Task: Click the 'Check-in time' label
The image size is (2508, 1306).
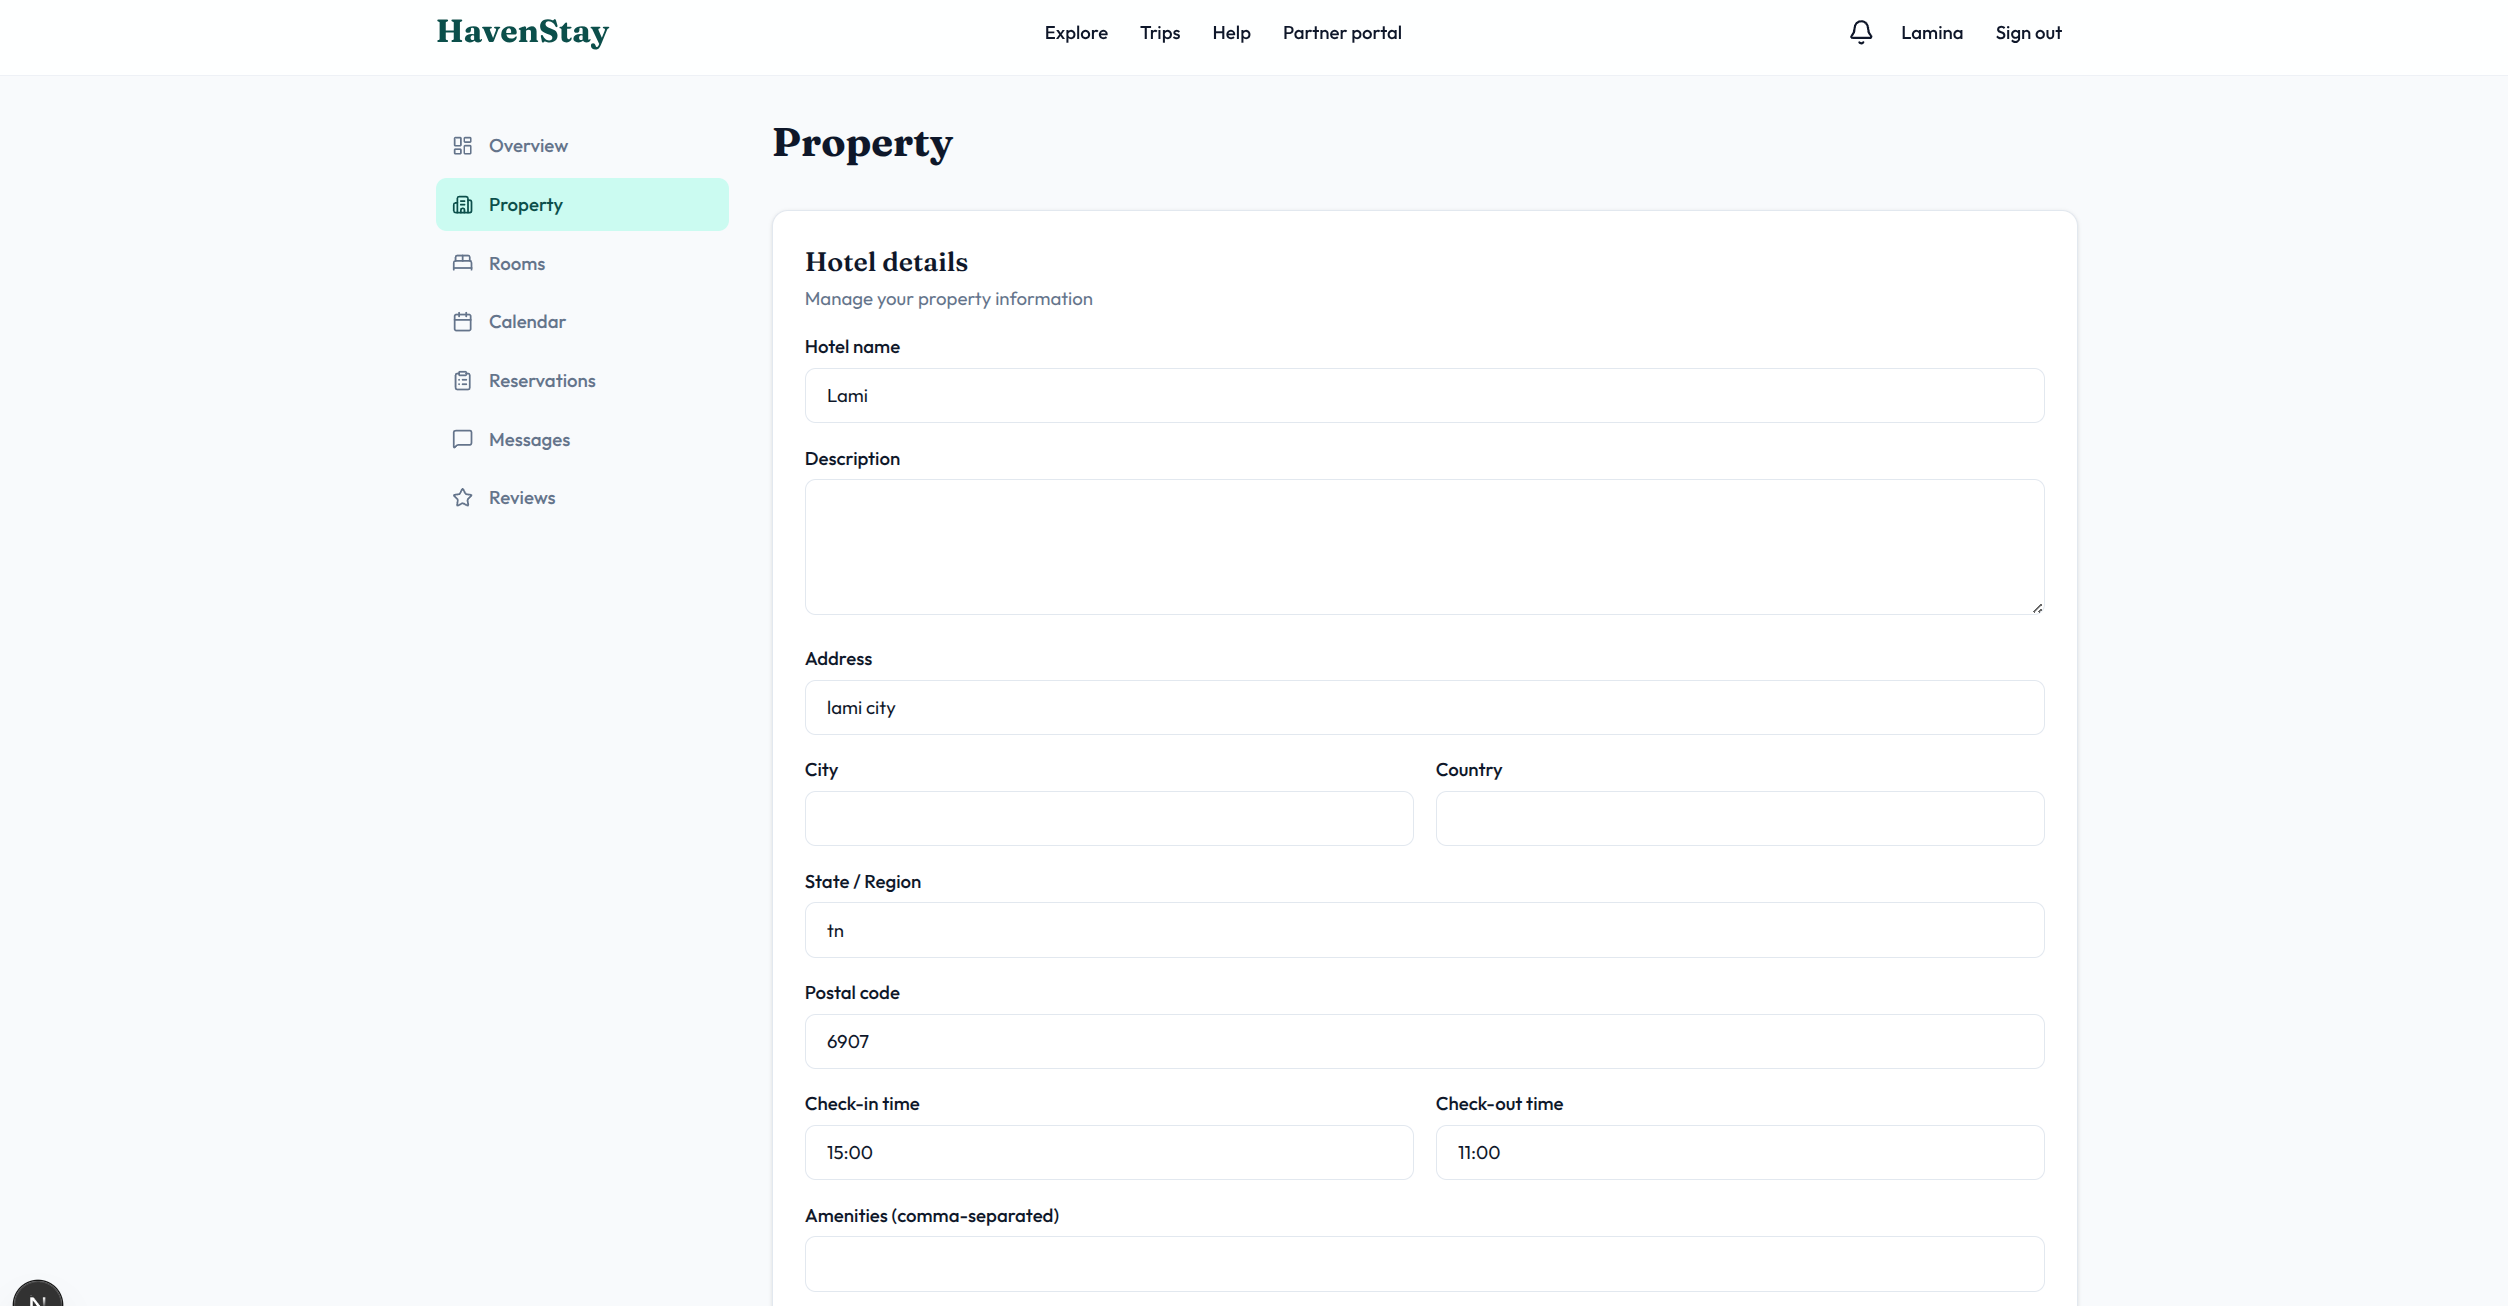Action: coord(862,1104)
